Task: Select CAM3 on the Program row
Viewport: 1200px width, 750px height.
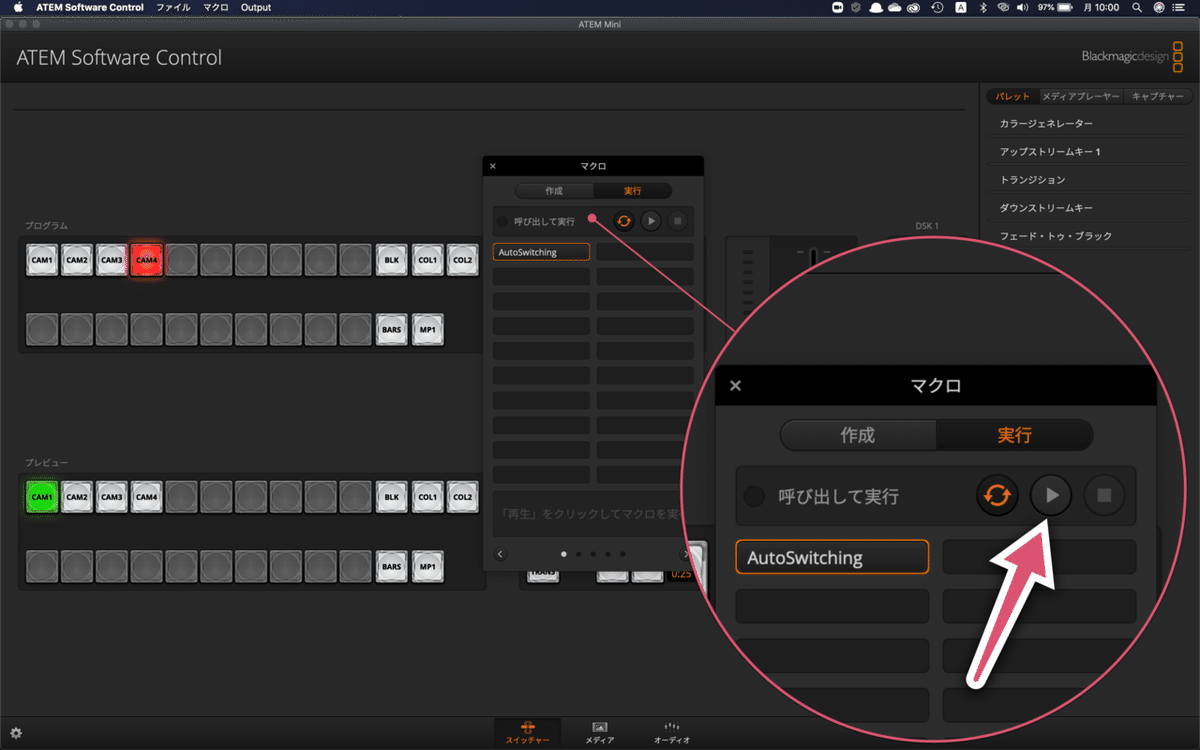Action: (112, 260)
